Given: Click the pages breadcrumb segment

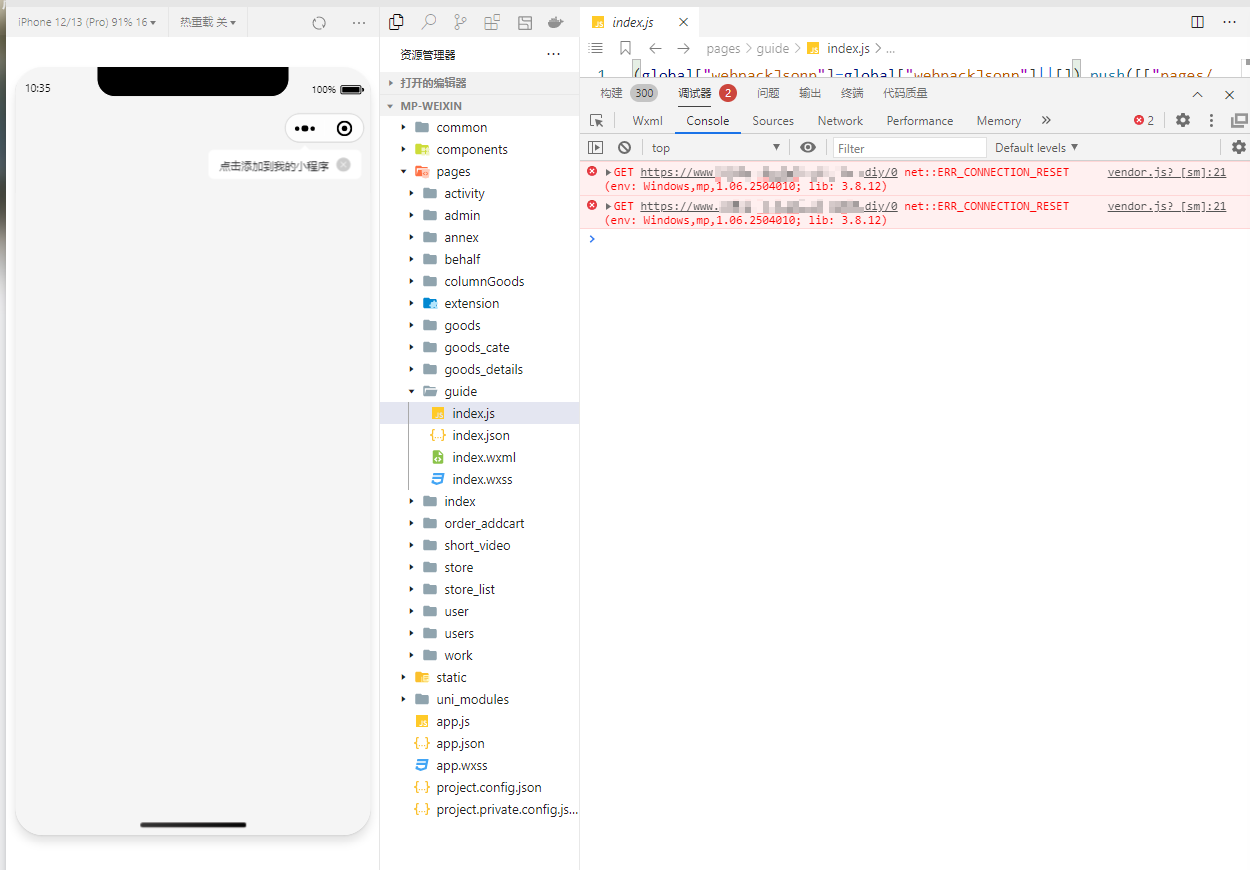Looking at the screenshot, I should coord(723,48).
